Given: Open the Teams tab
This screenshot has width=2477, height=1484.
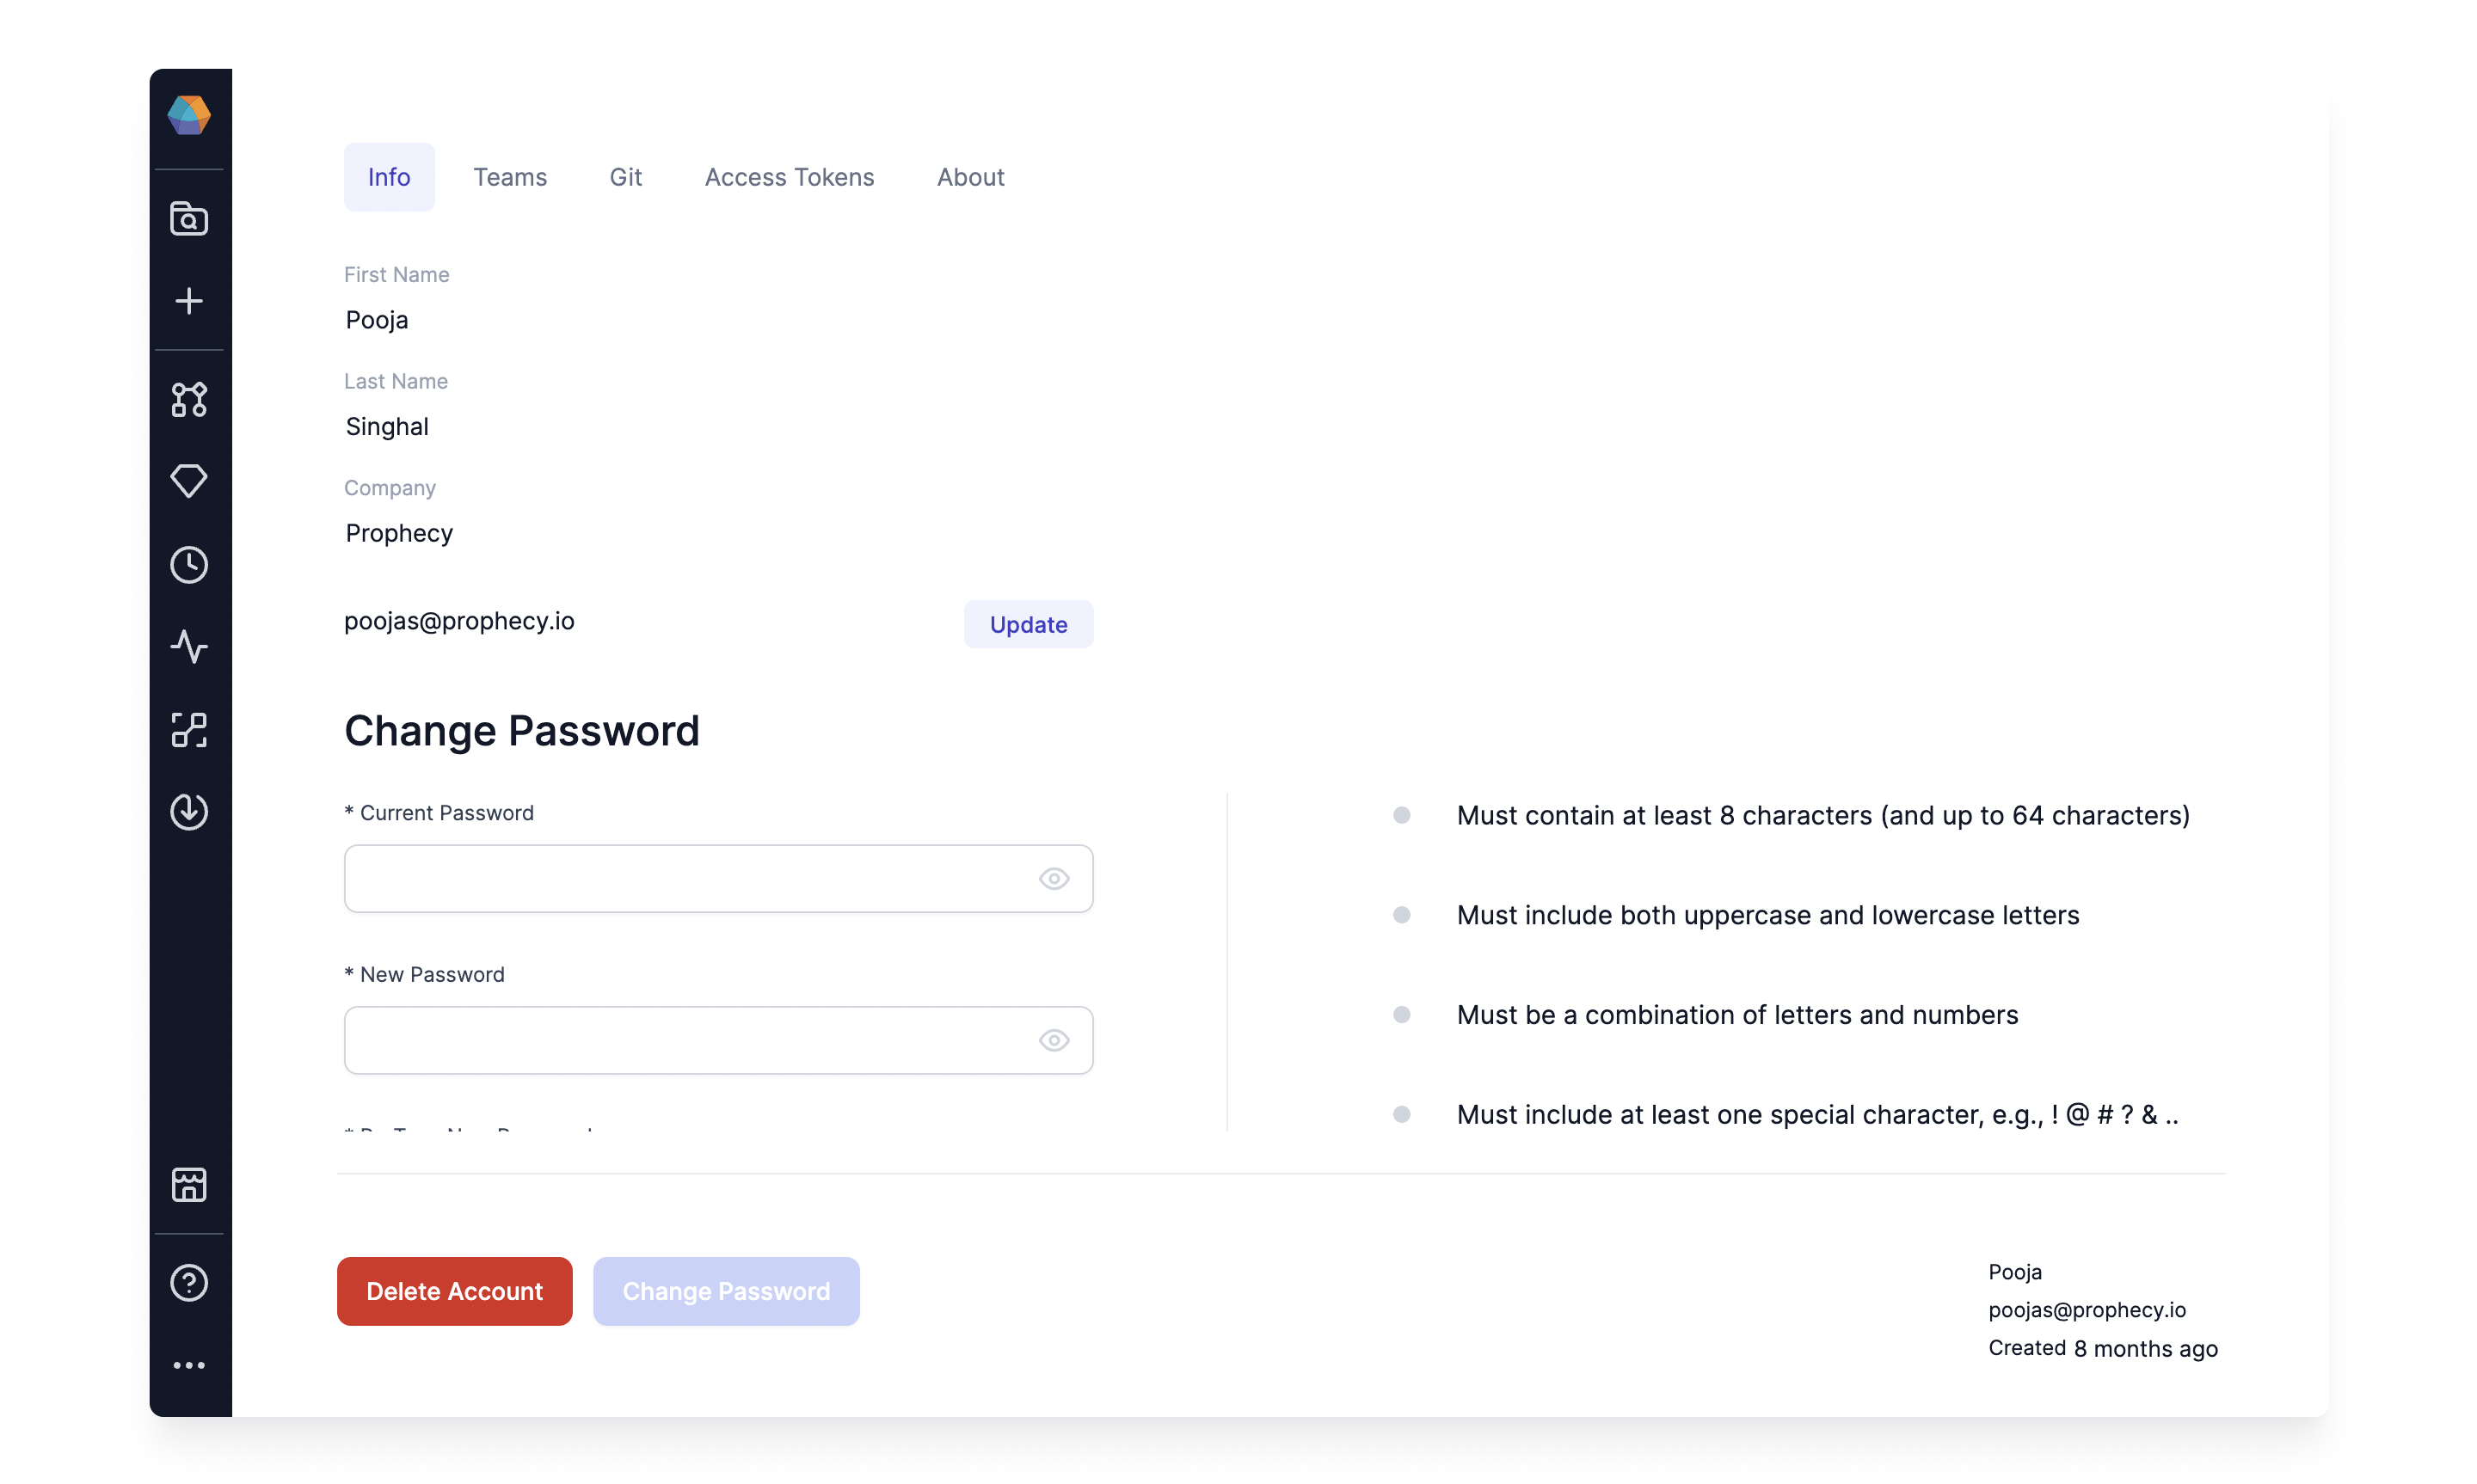Looking at the screenshot, I should tap(509, 176).
